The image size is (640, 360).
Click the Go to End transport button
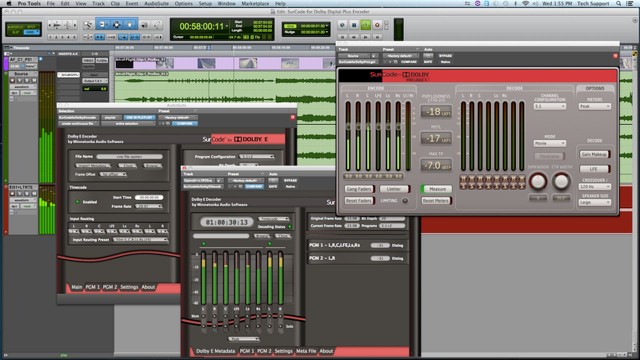point(377,37)
